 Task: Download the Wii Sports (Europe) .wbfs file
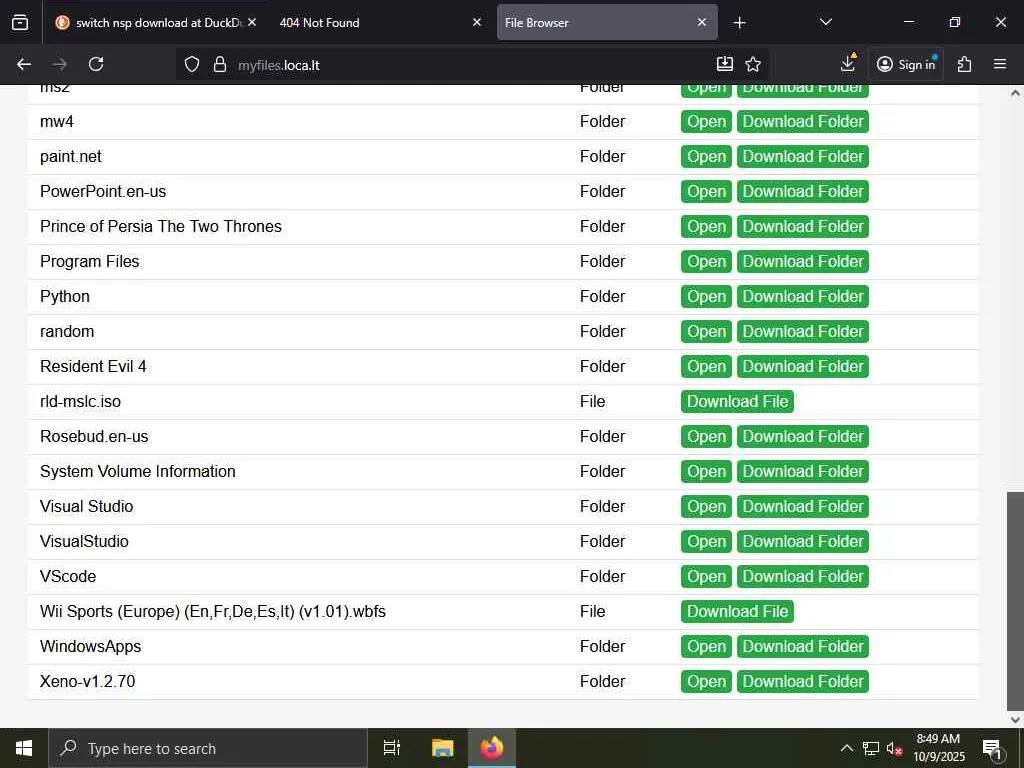point(737,611)
